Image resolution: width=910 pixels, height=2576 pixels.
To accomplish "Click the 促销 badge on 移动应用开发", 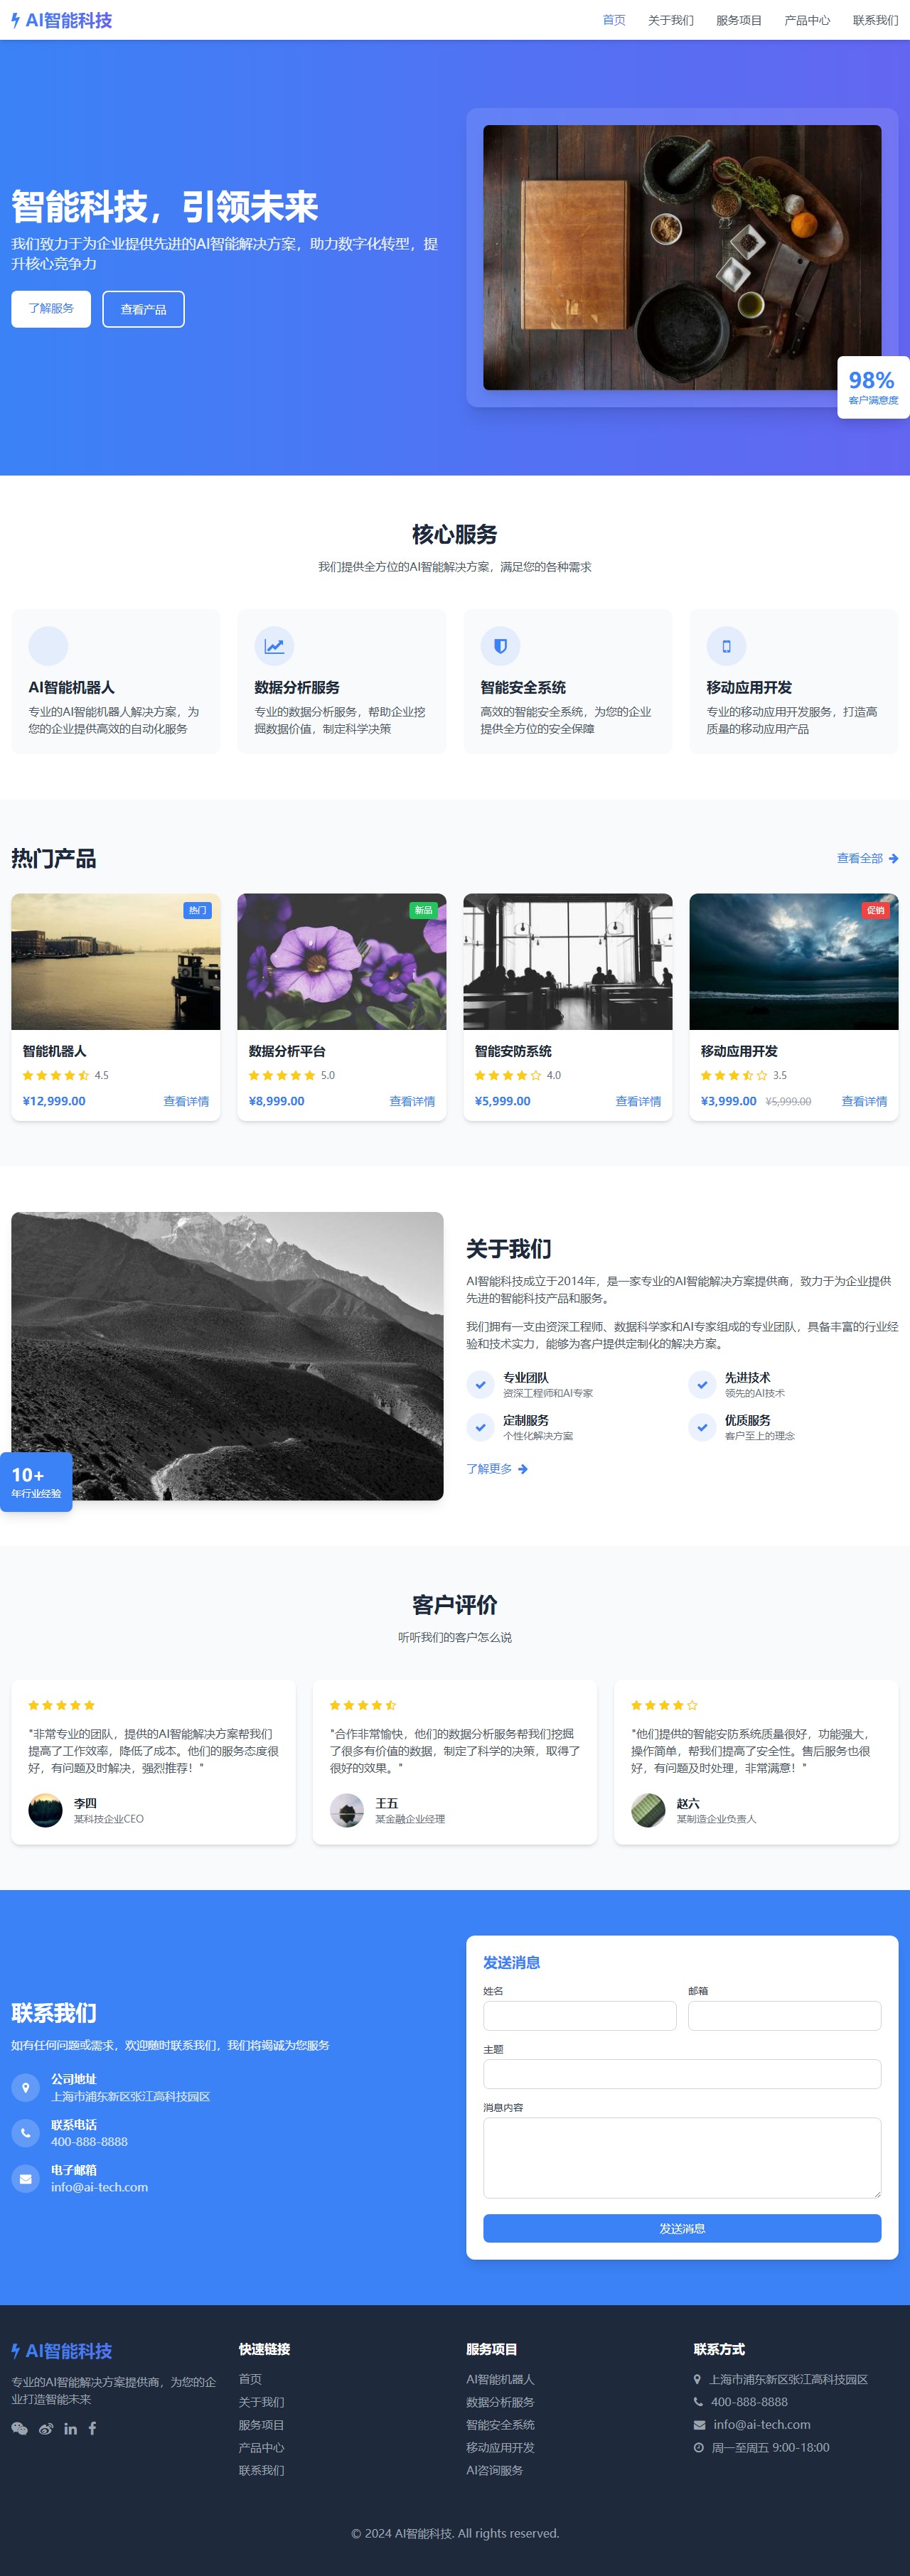I will point(876,910).
